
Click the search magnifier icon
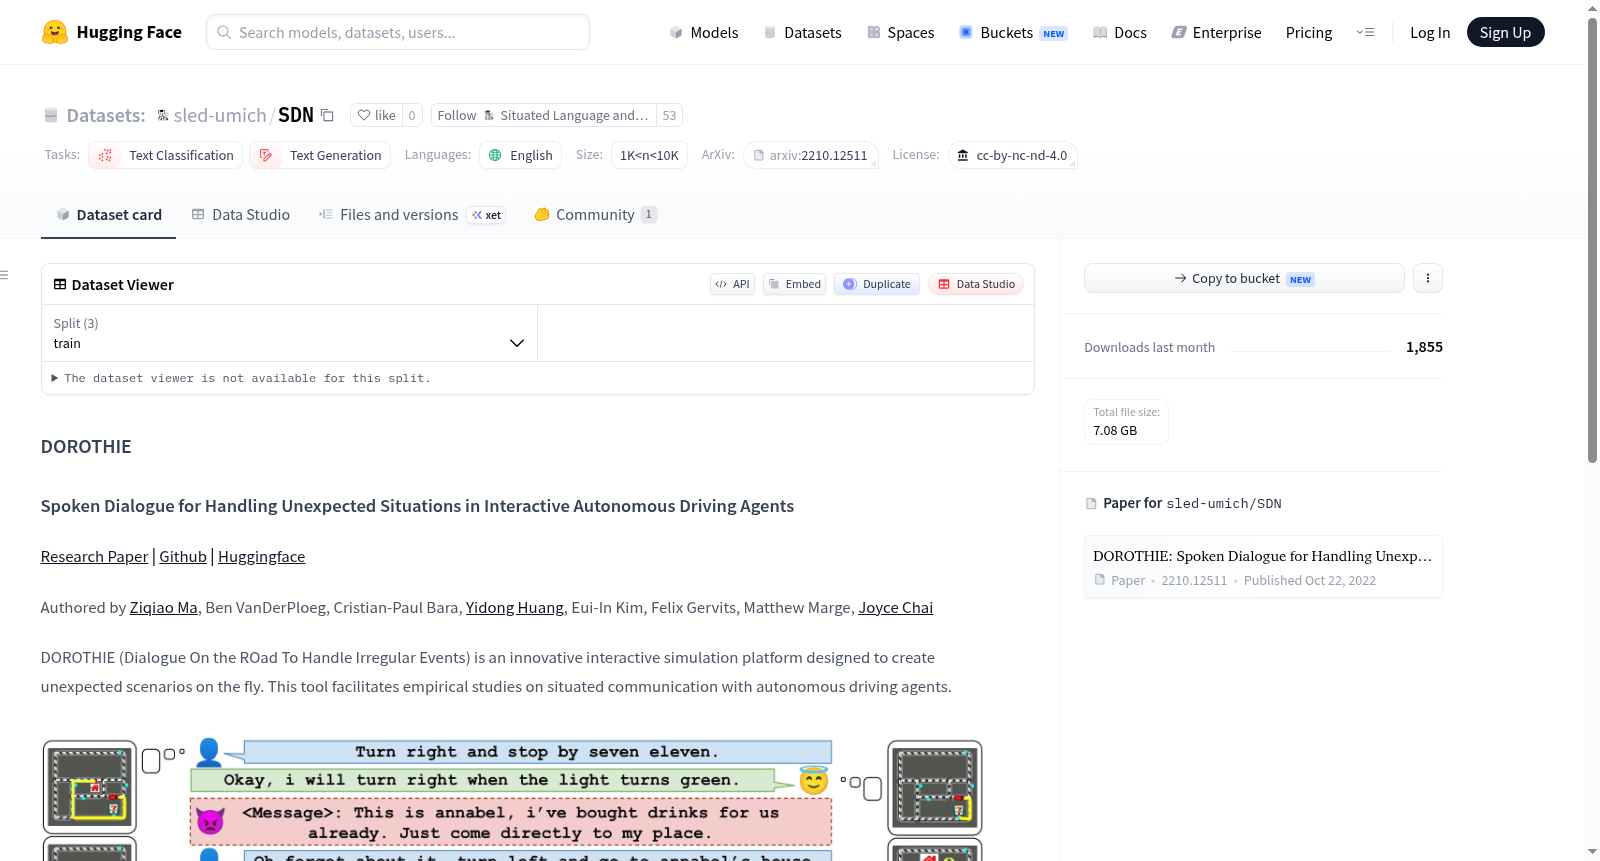[x=225, y=32]
